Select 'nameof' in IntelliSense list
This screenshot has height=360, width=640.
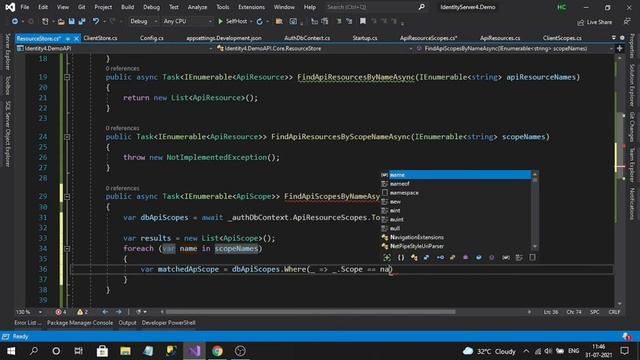point(456,184)
